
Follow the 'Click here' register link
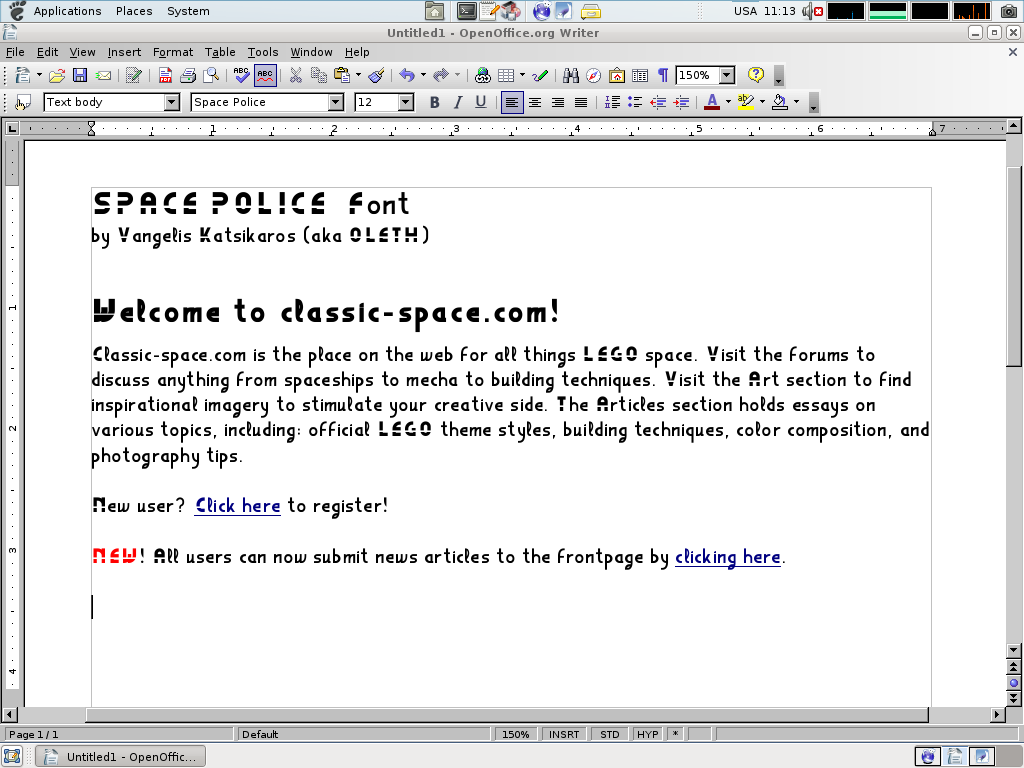pos(238,505)
